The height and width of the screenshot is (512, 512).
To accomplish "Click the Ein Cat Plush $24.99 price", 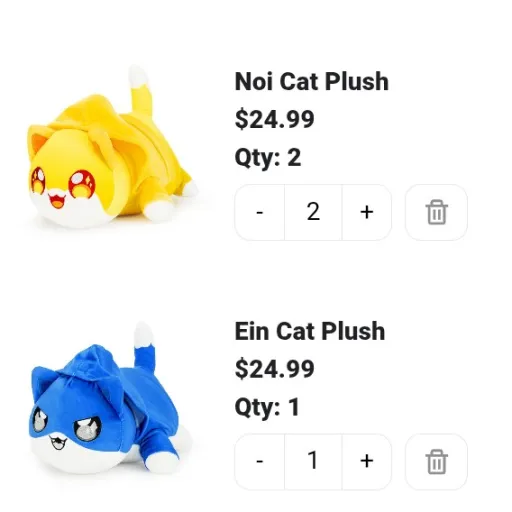I will tap(274, 369).
